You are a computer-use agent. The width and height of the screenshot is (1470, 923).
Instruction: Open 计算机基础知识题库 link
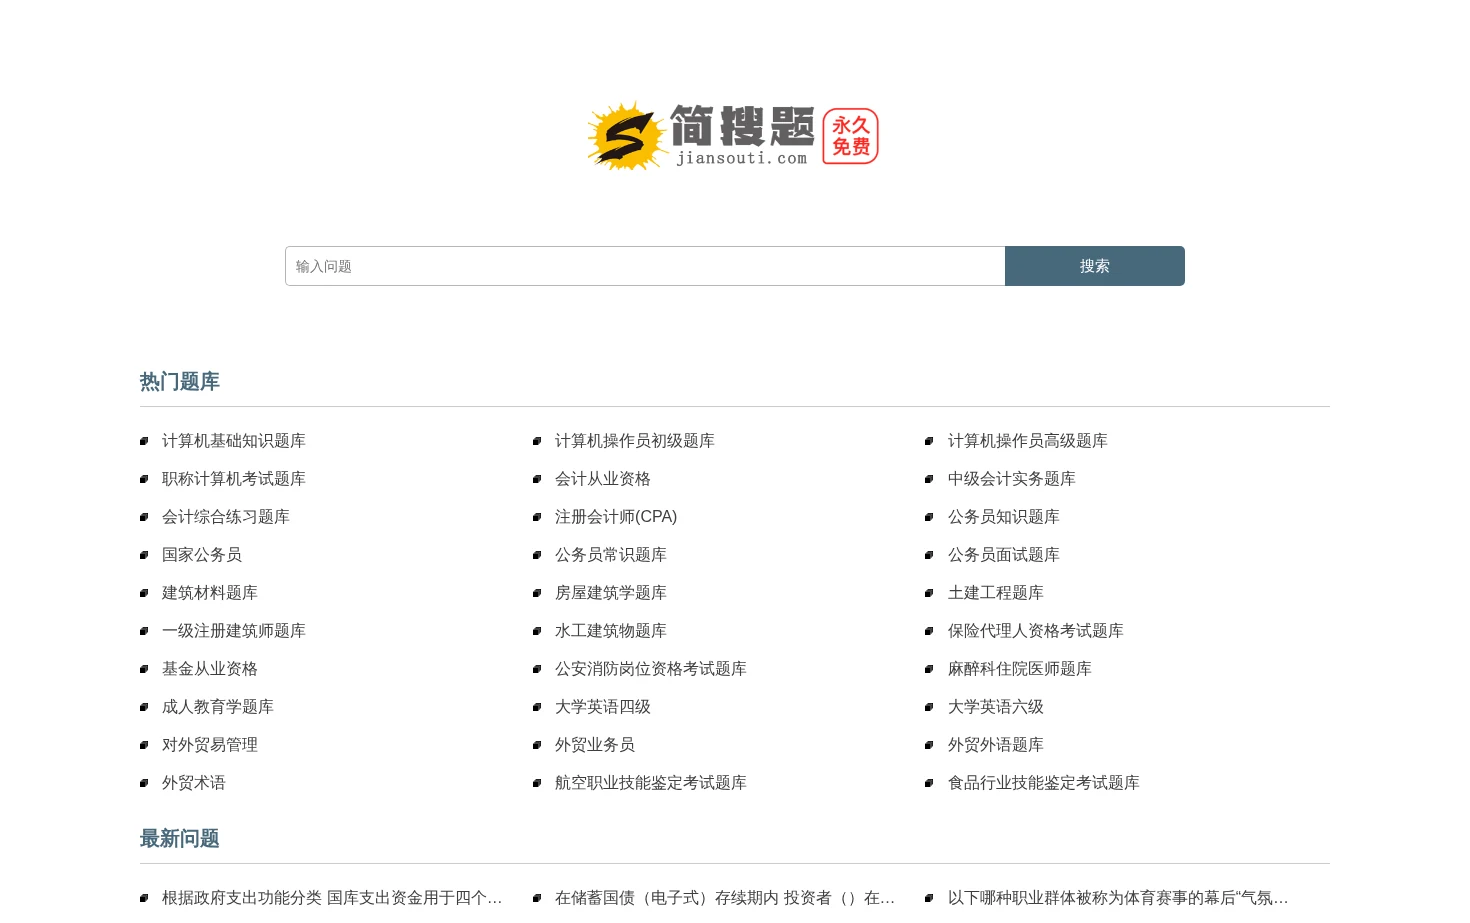pyautogui.click(x=234, y=441)
